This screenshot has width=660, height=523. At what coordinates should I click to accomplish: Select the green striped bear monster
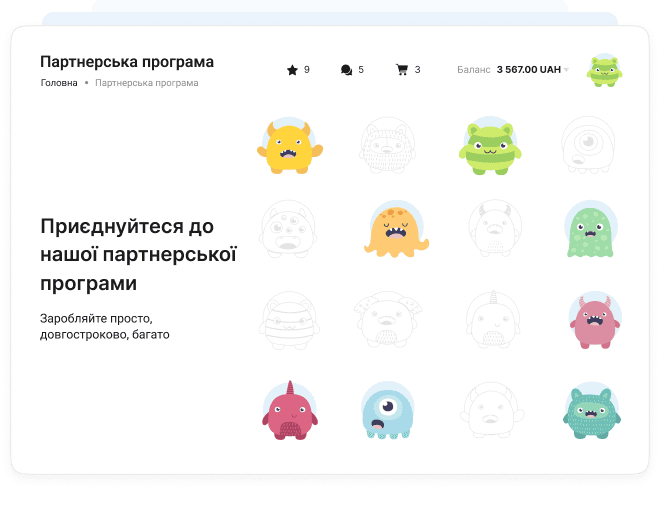tap(490, 146)
